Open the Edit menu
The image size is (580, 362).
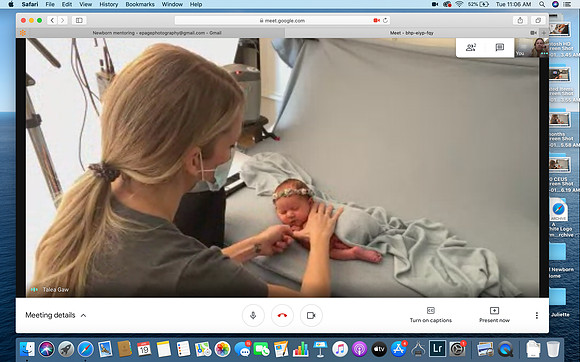pyautogui.click(x=67, y=4)
